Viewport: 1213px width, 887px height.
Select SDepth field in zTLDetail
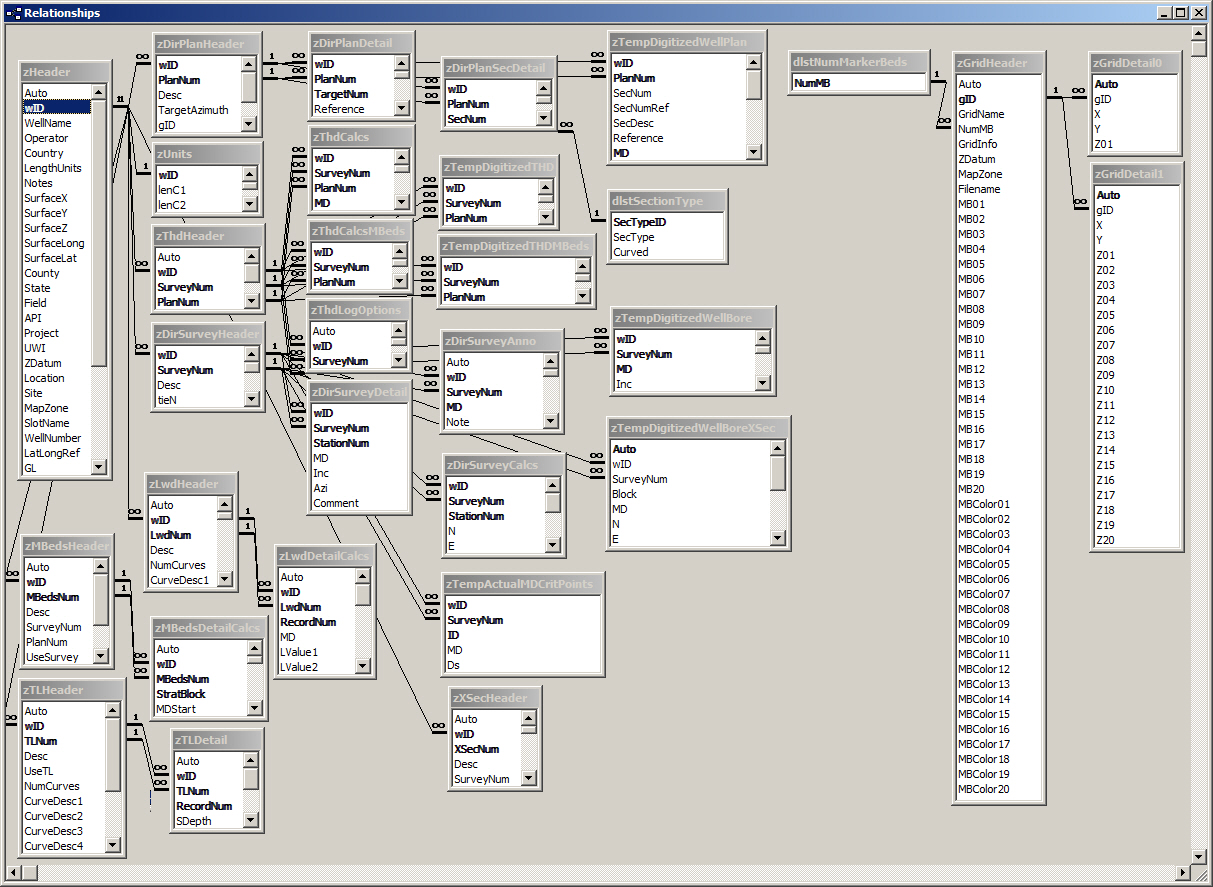[x=209, y=821]
